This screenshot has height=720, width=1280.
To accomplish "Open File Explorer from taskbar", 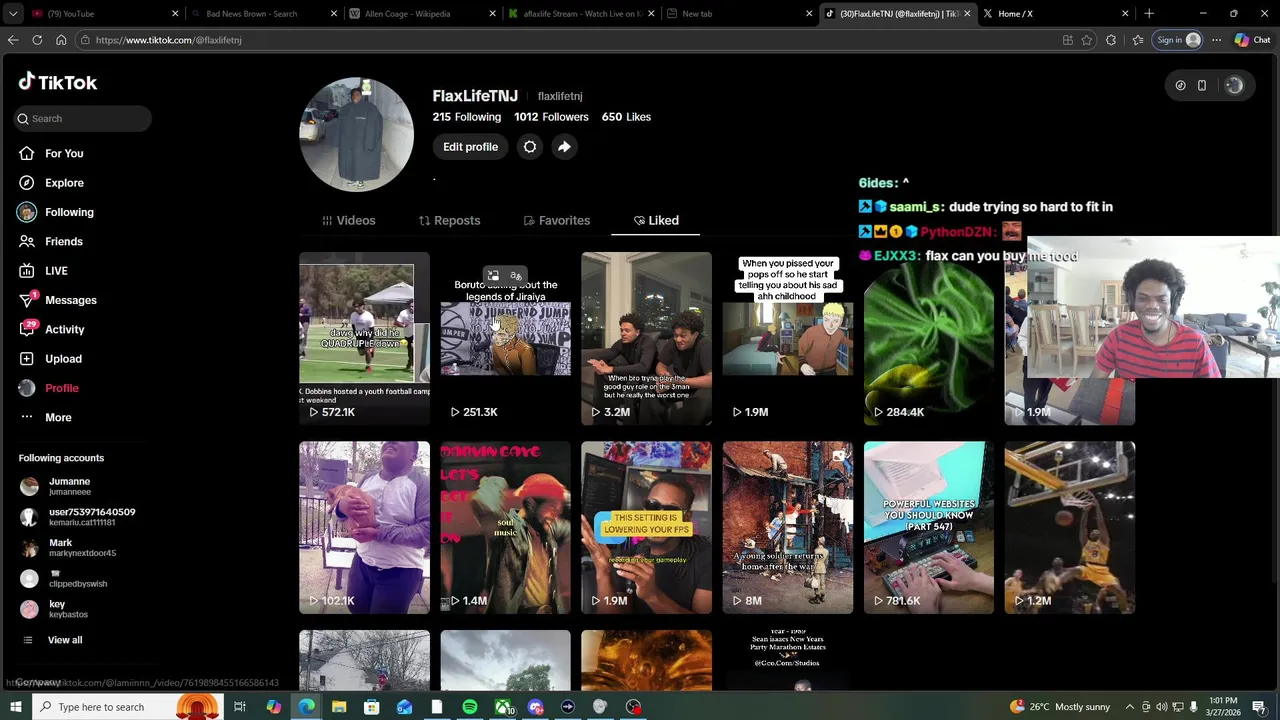I will point(339,707).
